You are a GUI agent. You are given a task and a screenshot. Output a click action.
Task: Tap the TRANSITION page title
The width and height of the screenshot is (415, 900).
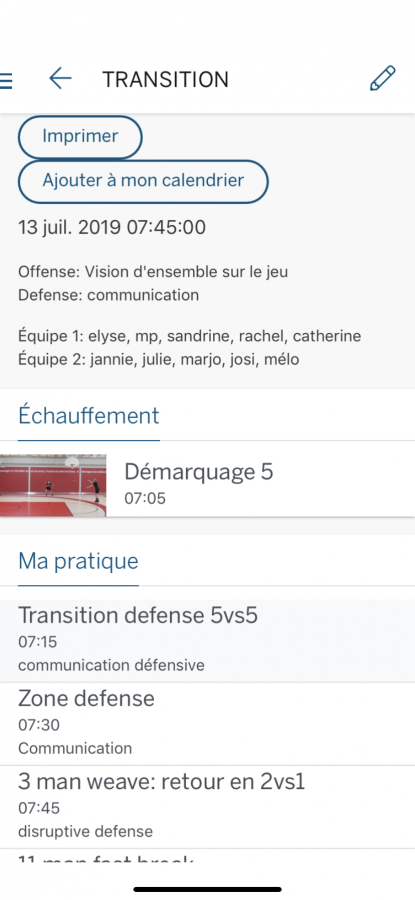click(165, 80)
